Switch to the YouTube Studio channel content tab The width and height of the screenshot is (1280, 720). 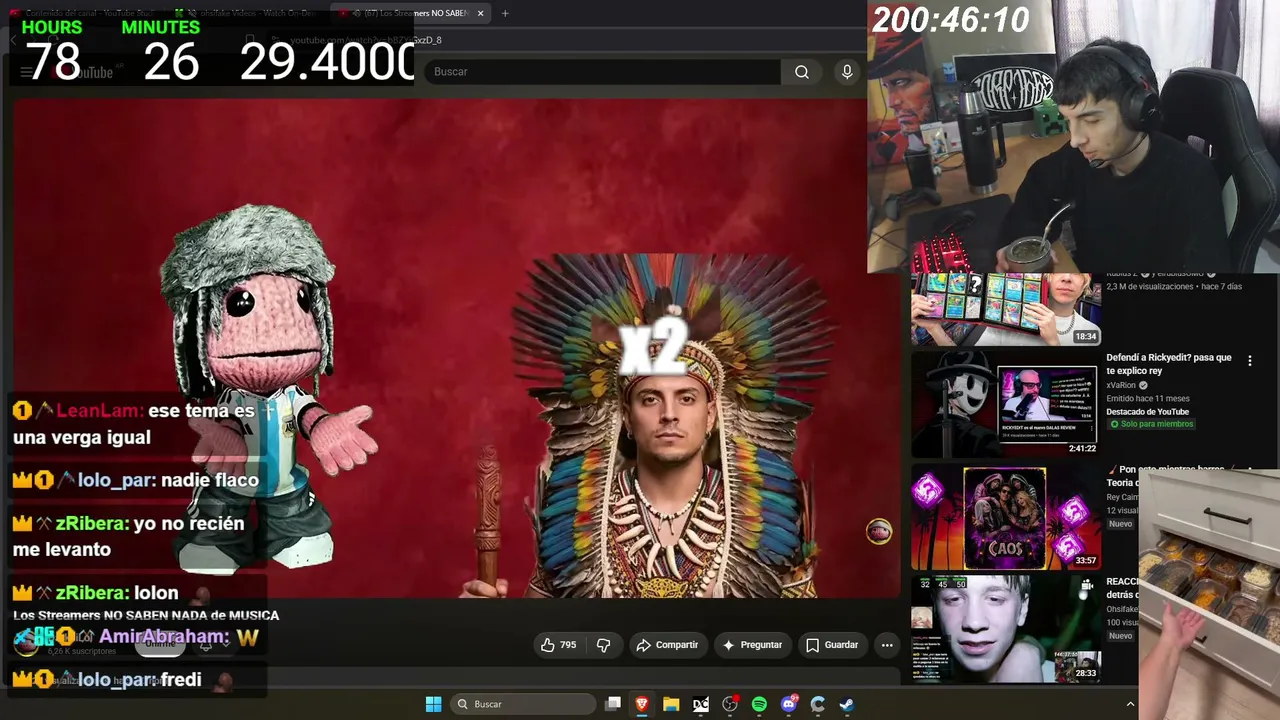pyautogui.click(x=80, y=13)
